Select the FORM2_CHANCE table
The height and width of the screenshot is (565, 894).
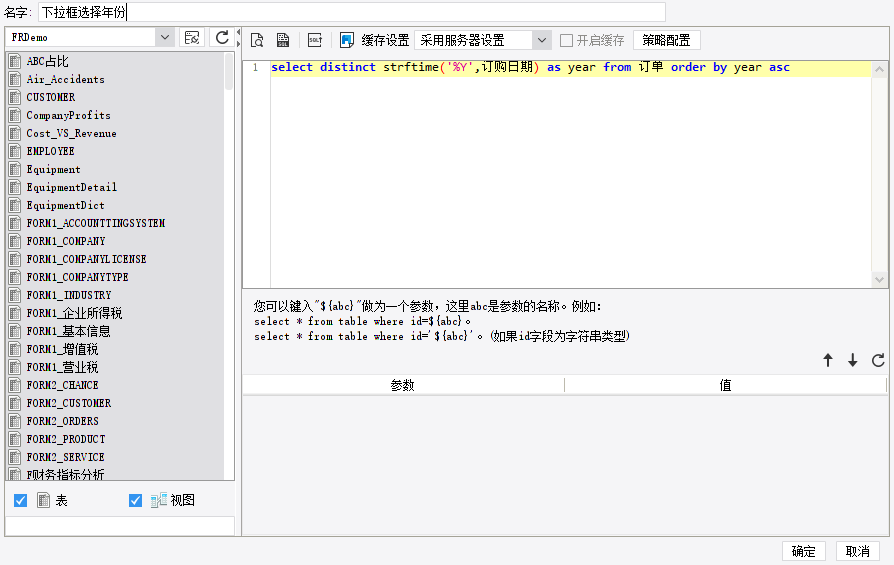[62, 385]
